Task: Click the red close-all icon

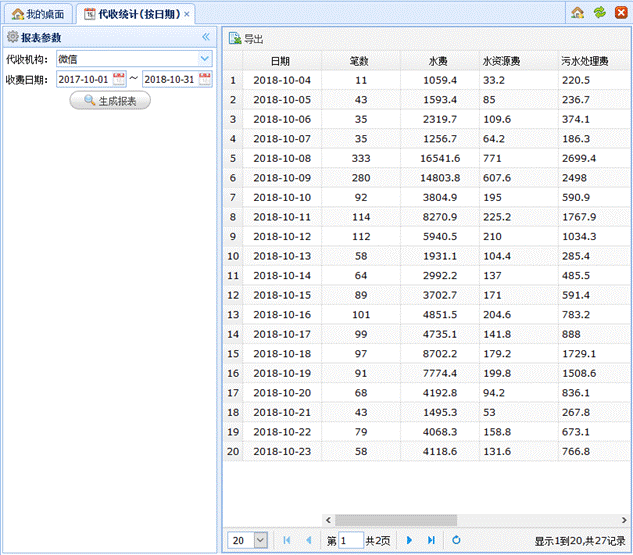Action: [621, 13]
